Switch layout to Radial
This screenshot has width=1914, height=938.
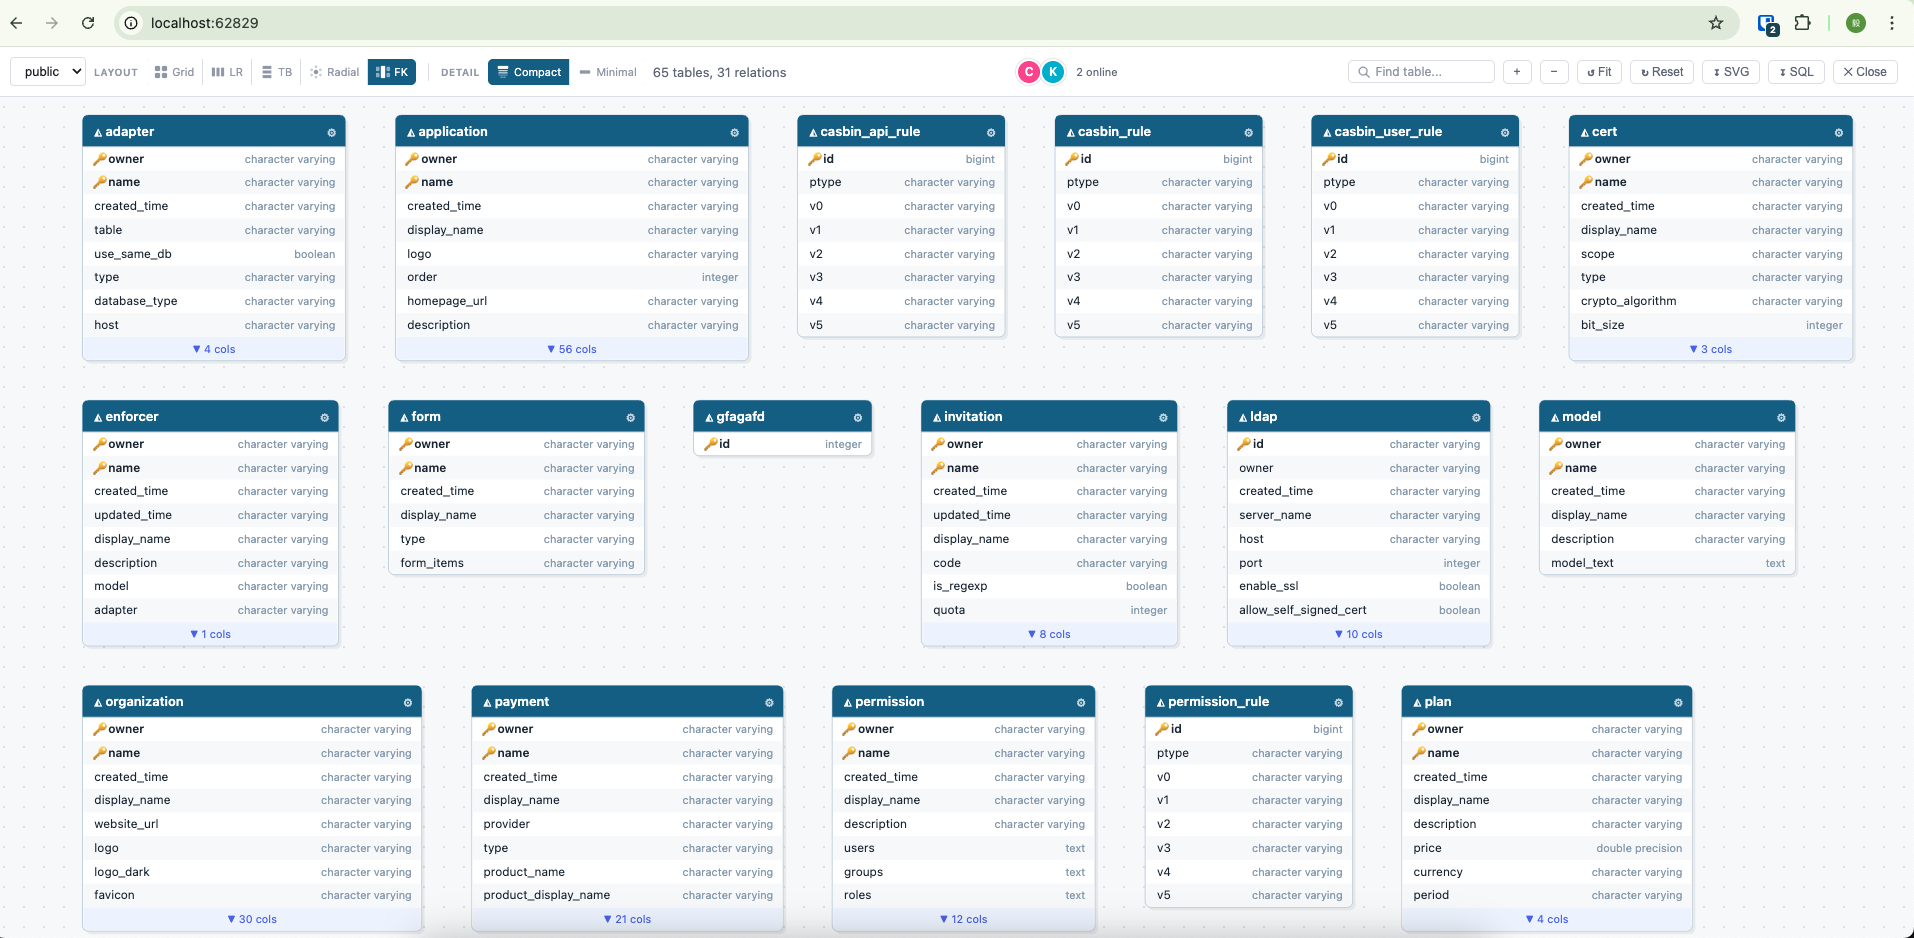point(335,72)
